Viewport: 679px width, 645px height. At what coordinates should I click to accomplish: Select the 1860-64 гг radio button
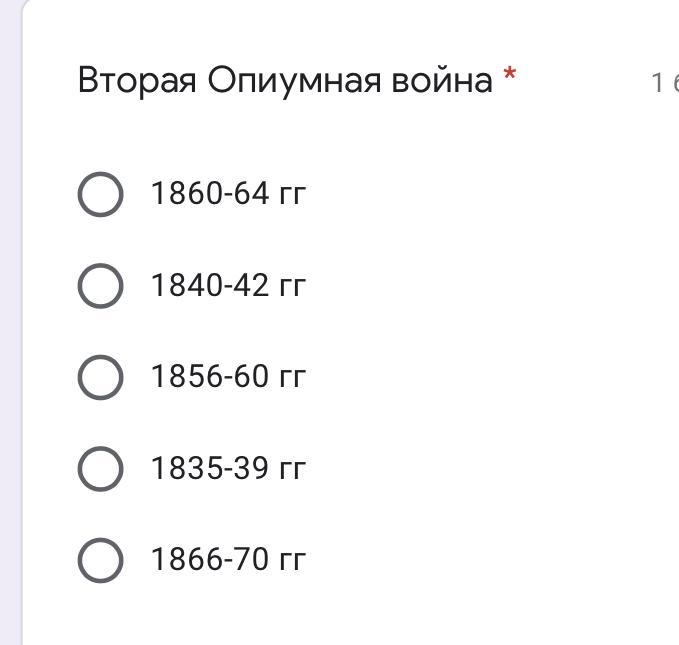pyautogui.click(x=100, y=194)
